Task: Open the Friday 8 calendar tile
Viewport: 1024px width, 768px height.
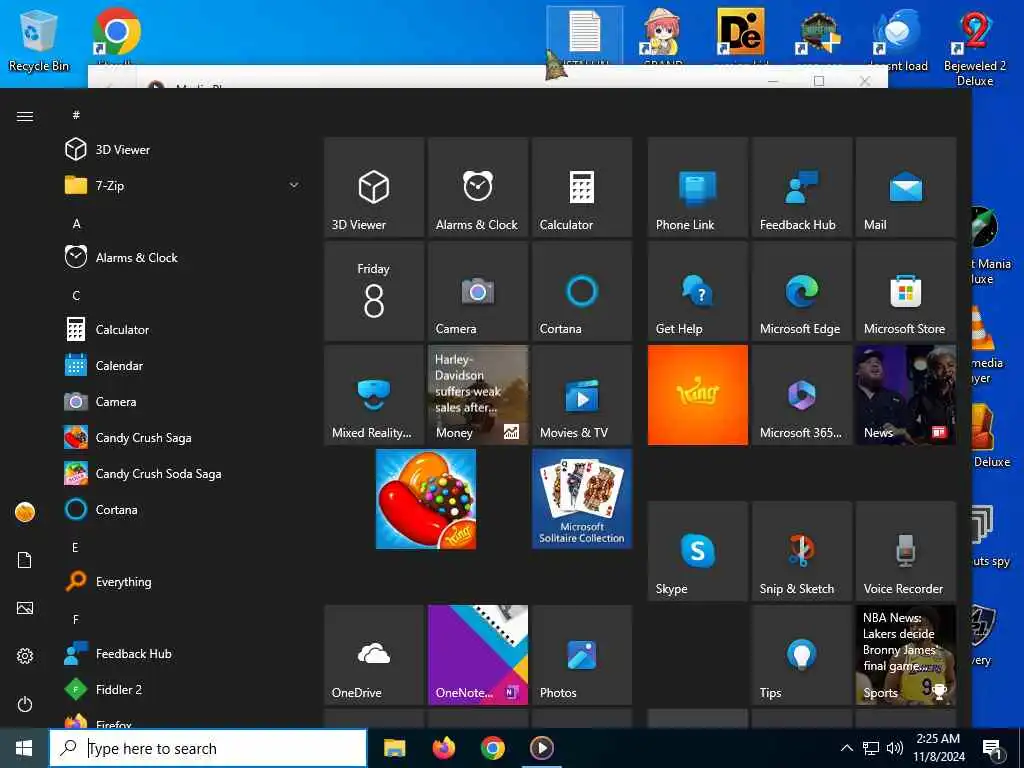Action: (374, 291)
